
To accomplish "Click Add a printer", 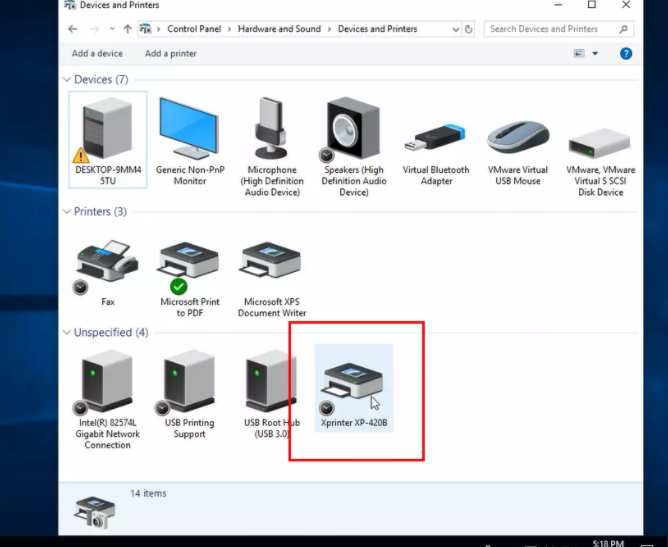I will click(170, 53).
